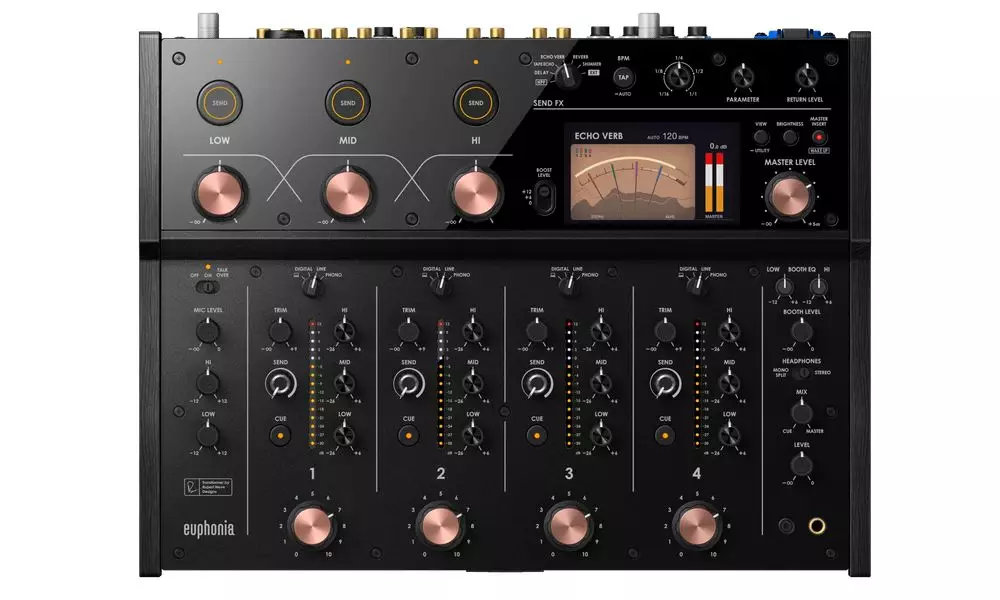Click the headphones MIX CUE/MASTER knob
The width and height of the screenshot is (1000, 600).
pos(802,413)
